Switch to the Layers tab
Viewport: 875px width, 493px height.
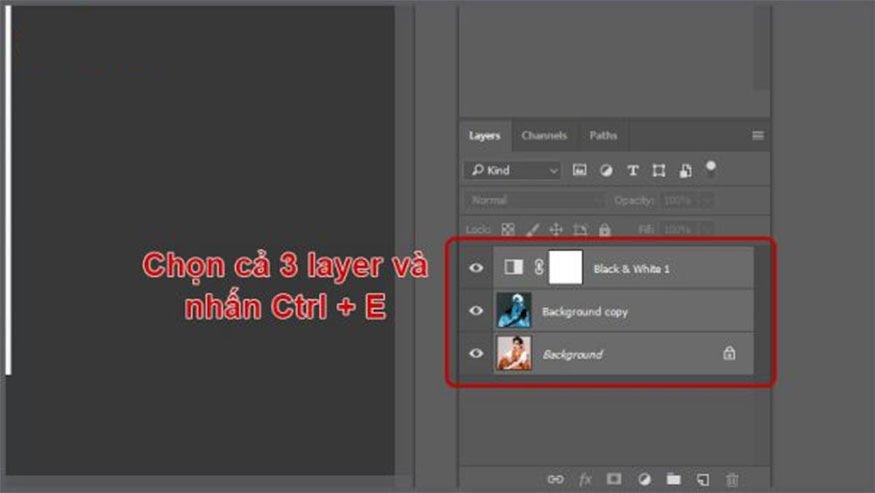tap(484, 136)
